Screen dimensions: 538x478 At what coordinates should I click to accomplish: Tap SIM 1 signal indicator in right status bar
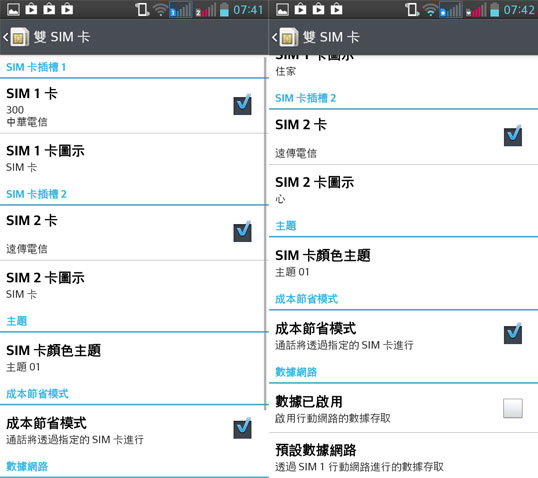click(x=451, y=10)
